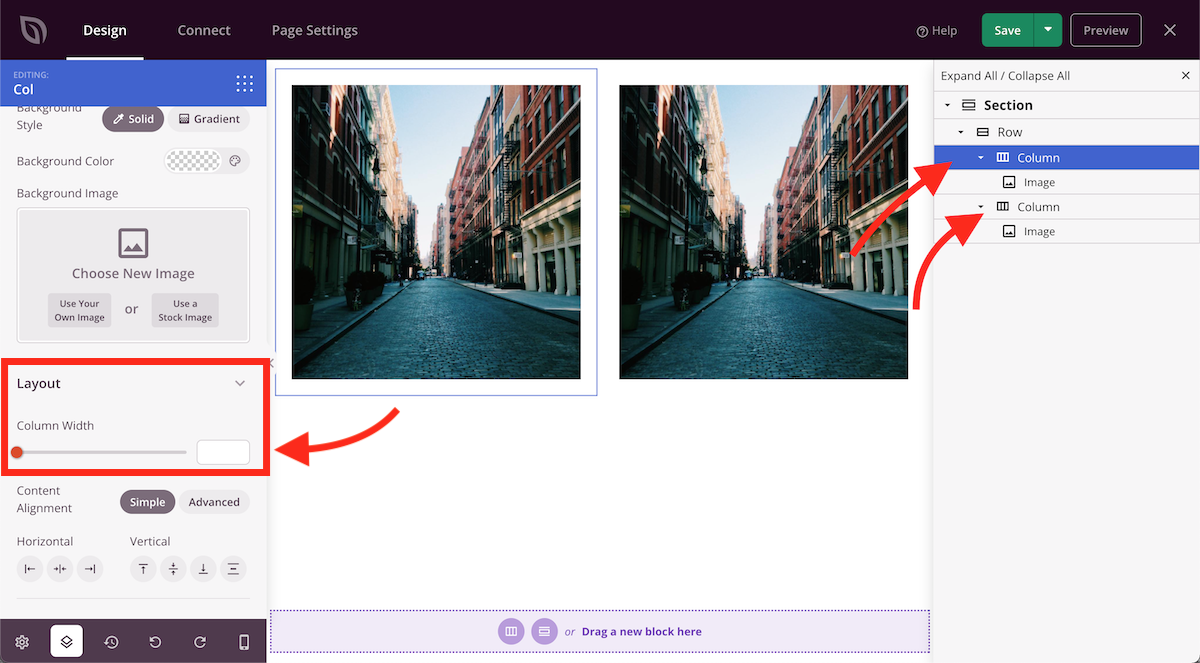Open the blocks grid menu icon
This screenshot has width=1200, height=663.
pyautogui.click(x=244, y=83)
